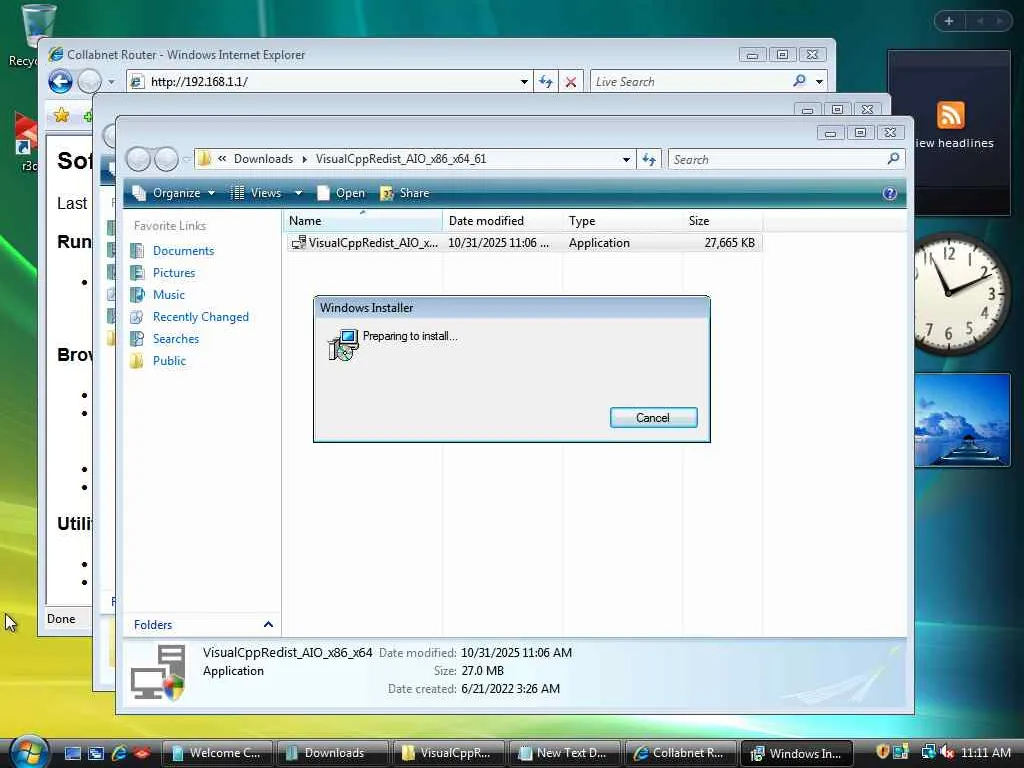Click Switch between windows icon

tap(96, 753)
